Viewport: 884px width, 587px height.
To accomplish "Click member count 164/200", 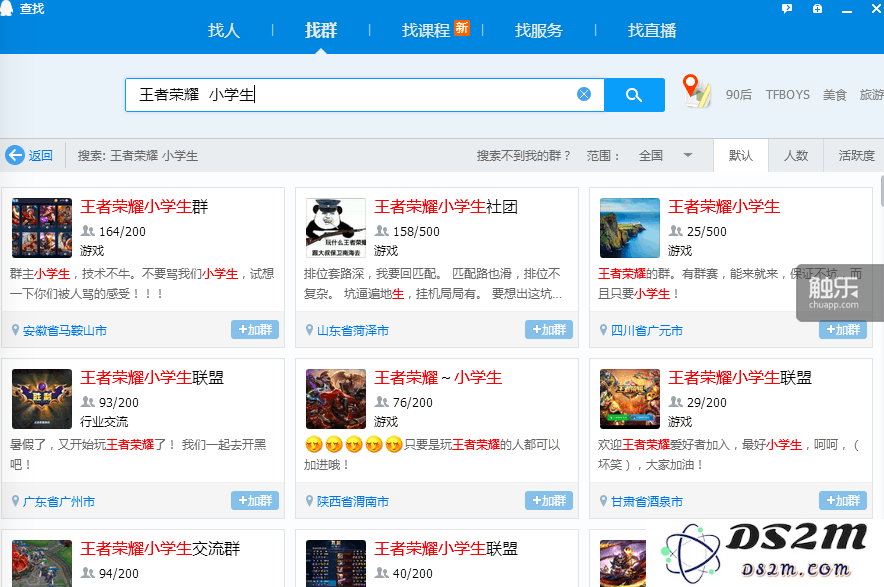I will 122,232.
